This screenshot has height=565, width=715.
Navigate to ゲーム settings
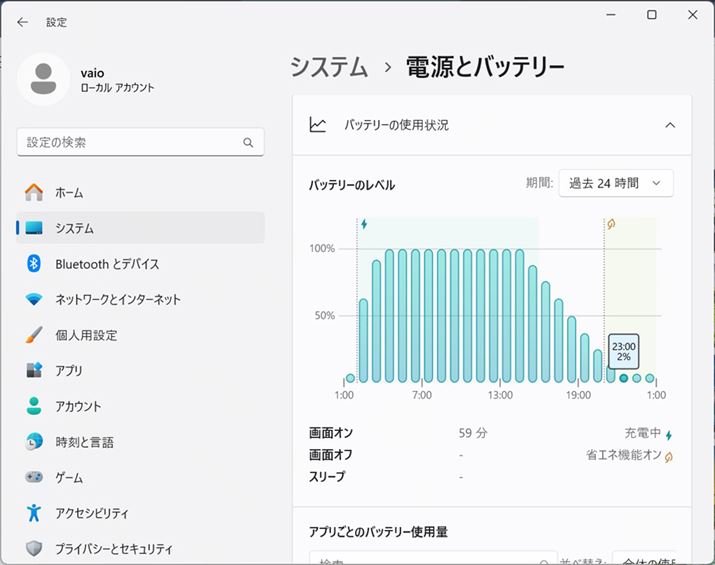[69, 478]
